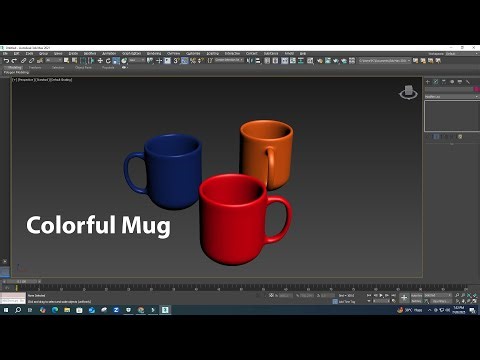Activate the Select and Rotate tool
Viewport: 480px width, 360px height.
pyautogui.click(x=108, y=61)
